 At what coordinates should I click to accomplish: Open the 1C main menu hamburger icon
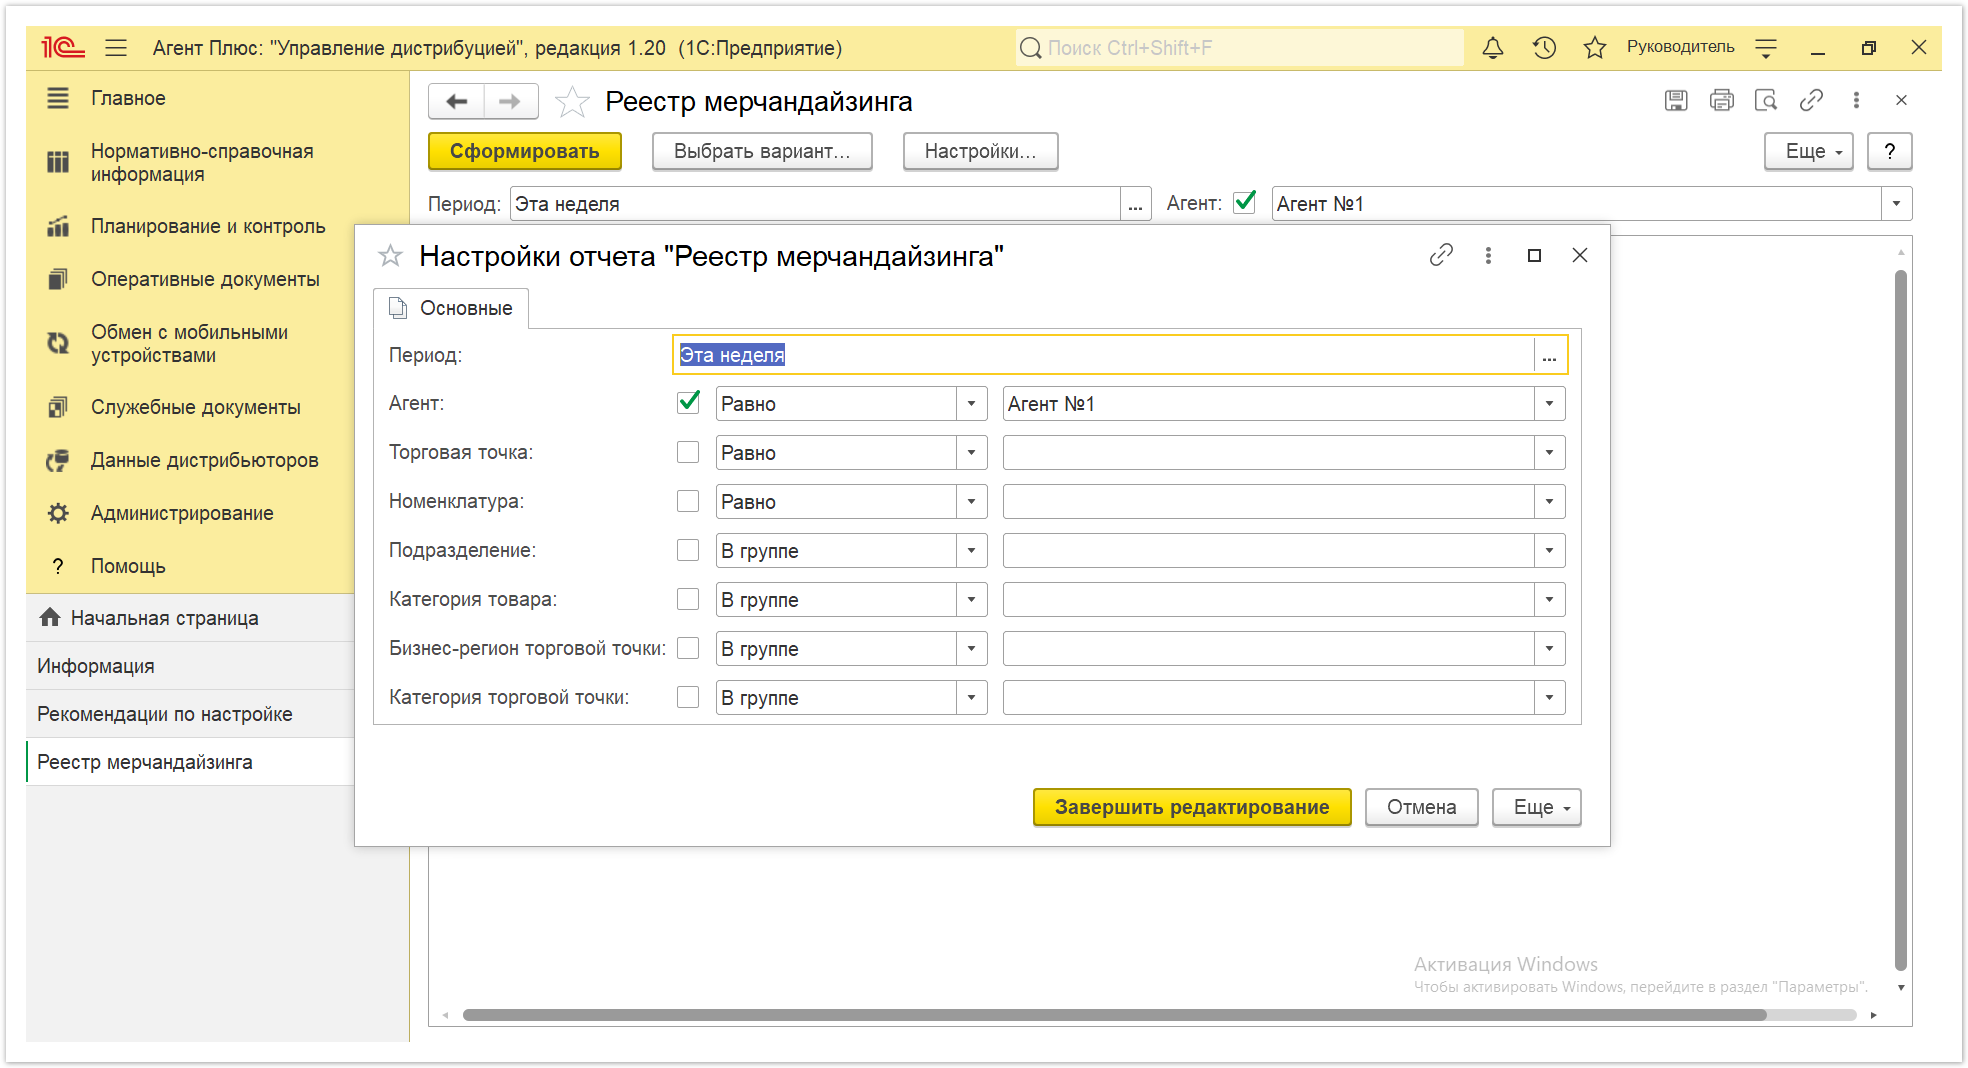(116, 48)
